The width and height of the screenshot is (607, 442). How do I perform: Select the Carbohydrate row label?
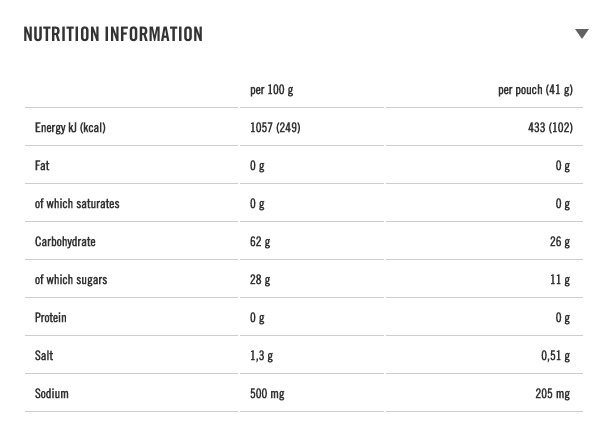pos(65,242)
